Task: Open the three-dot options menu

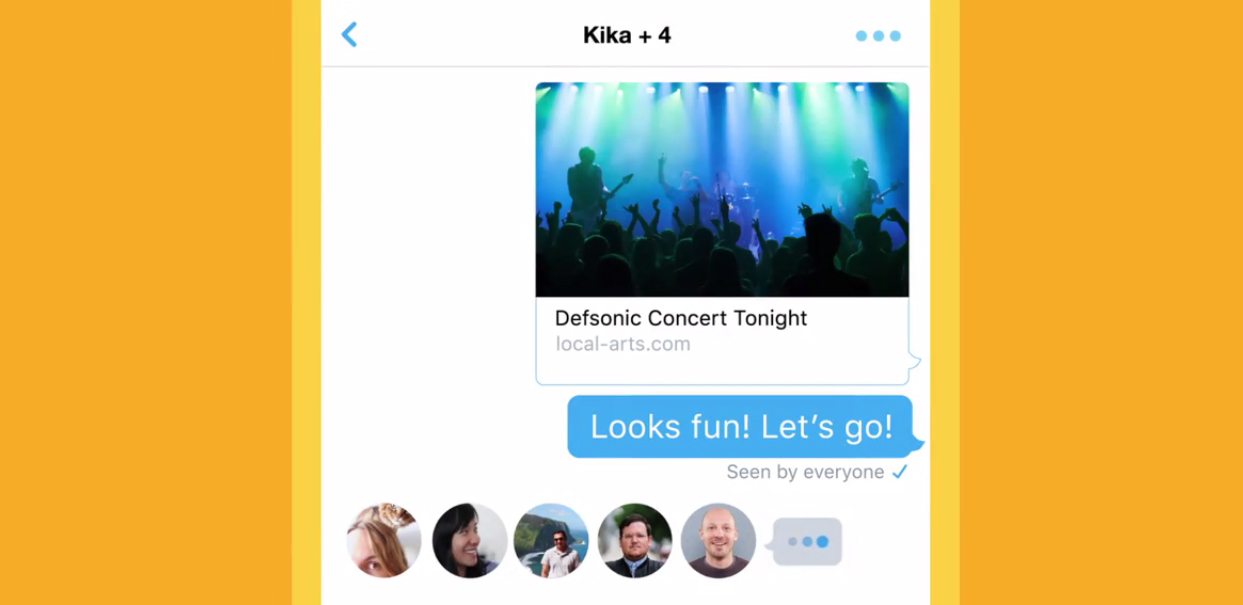Action: tap(878, 36)
